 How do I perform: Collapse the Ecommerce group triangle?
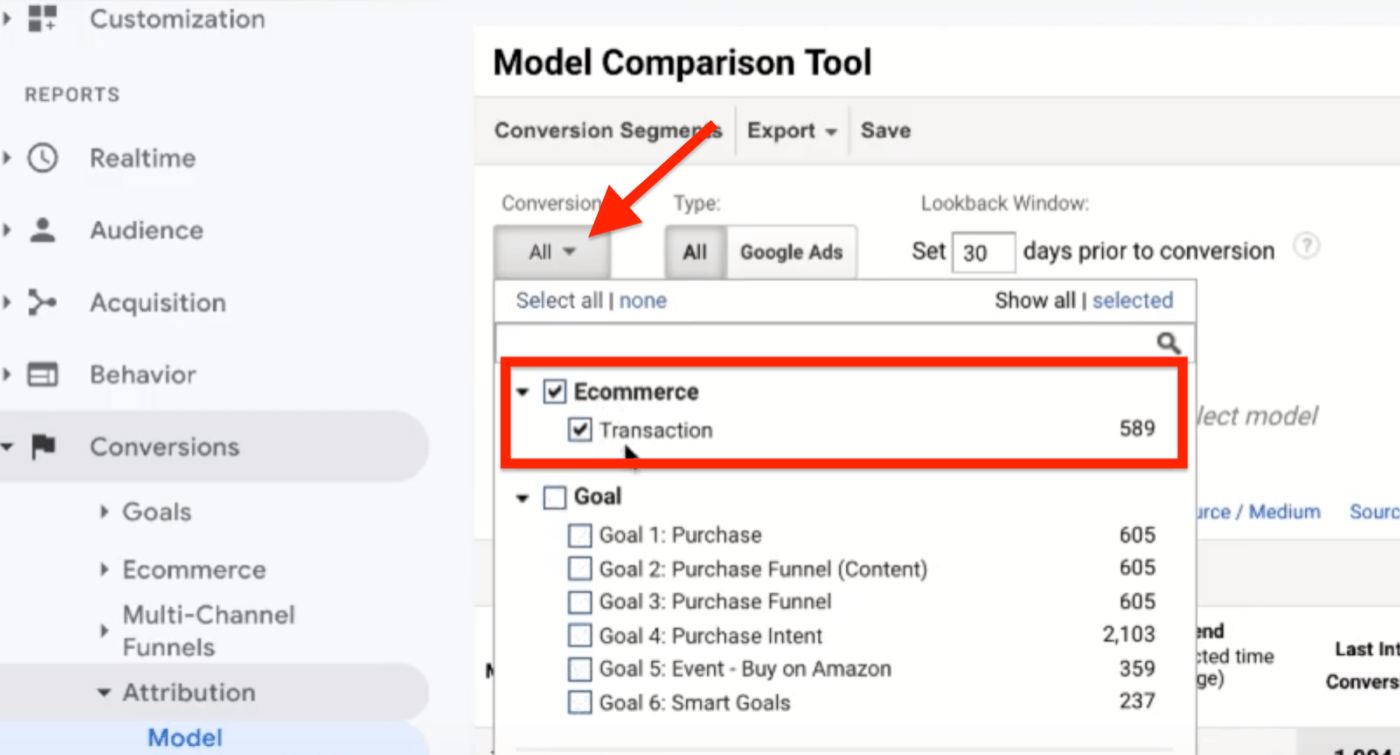tap(521, 392)
